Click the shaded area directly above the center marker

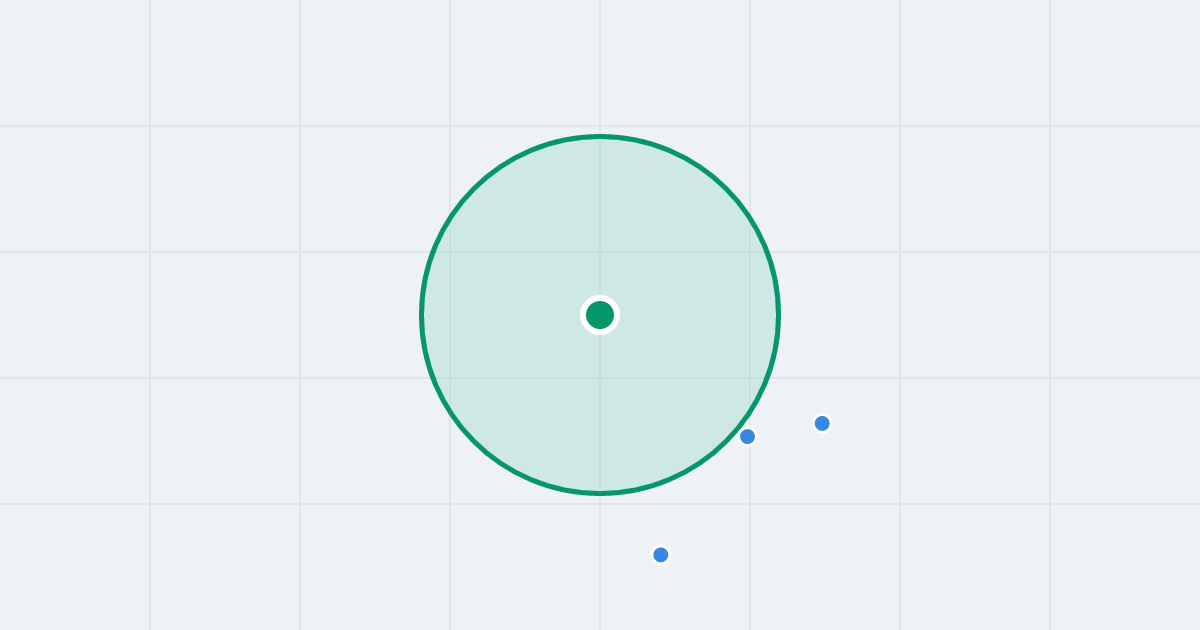pyautogui.click(x=600, y=225)
